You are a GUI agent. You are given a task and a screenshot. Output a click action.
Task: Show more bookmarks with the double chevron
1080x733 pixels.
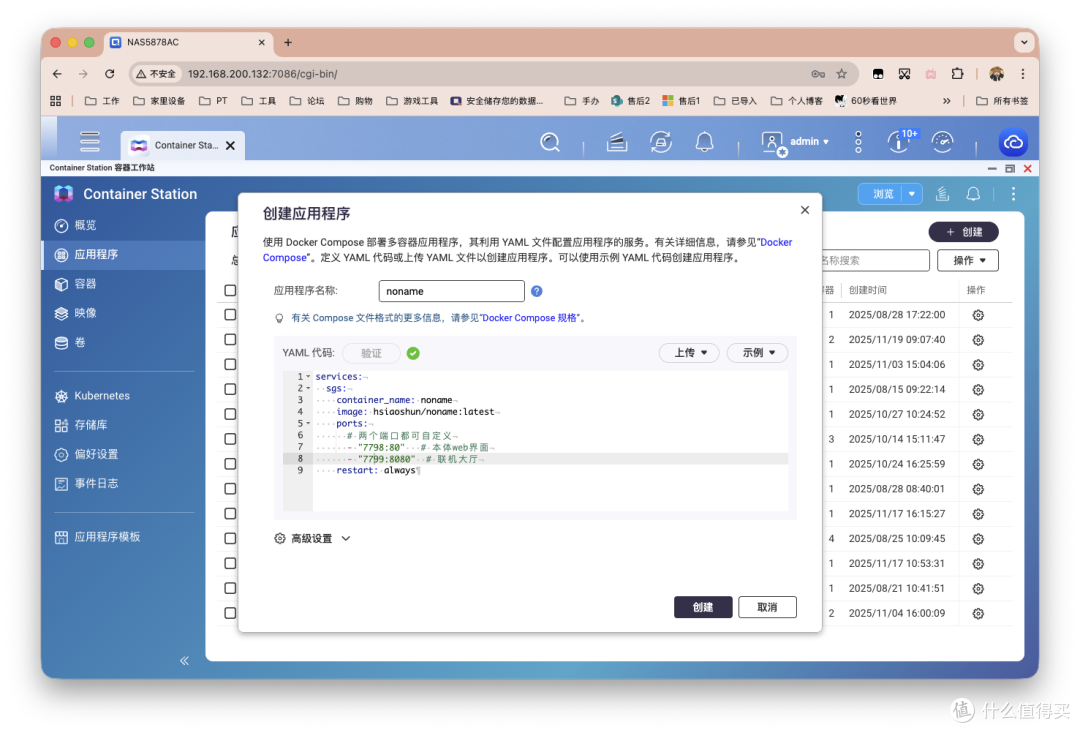click(x=946, y=101)
